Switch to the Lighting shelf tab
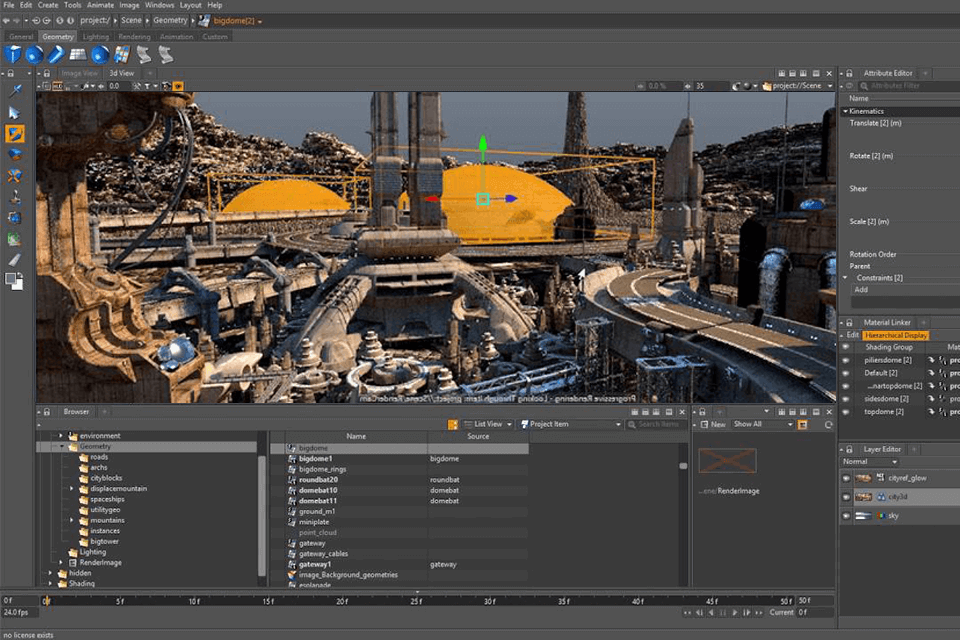Image resolution: width=960 pixels, height=640 pixels. pos(96,37)
